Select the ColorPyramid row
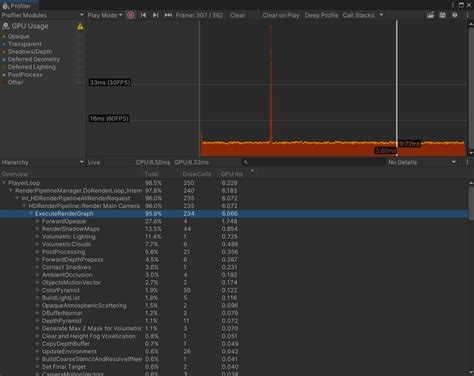The image size is (474, 376). (234, 290)
